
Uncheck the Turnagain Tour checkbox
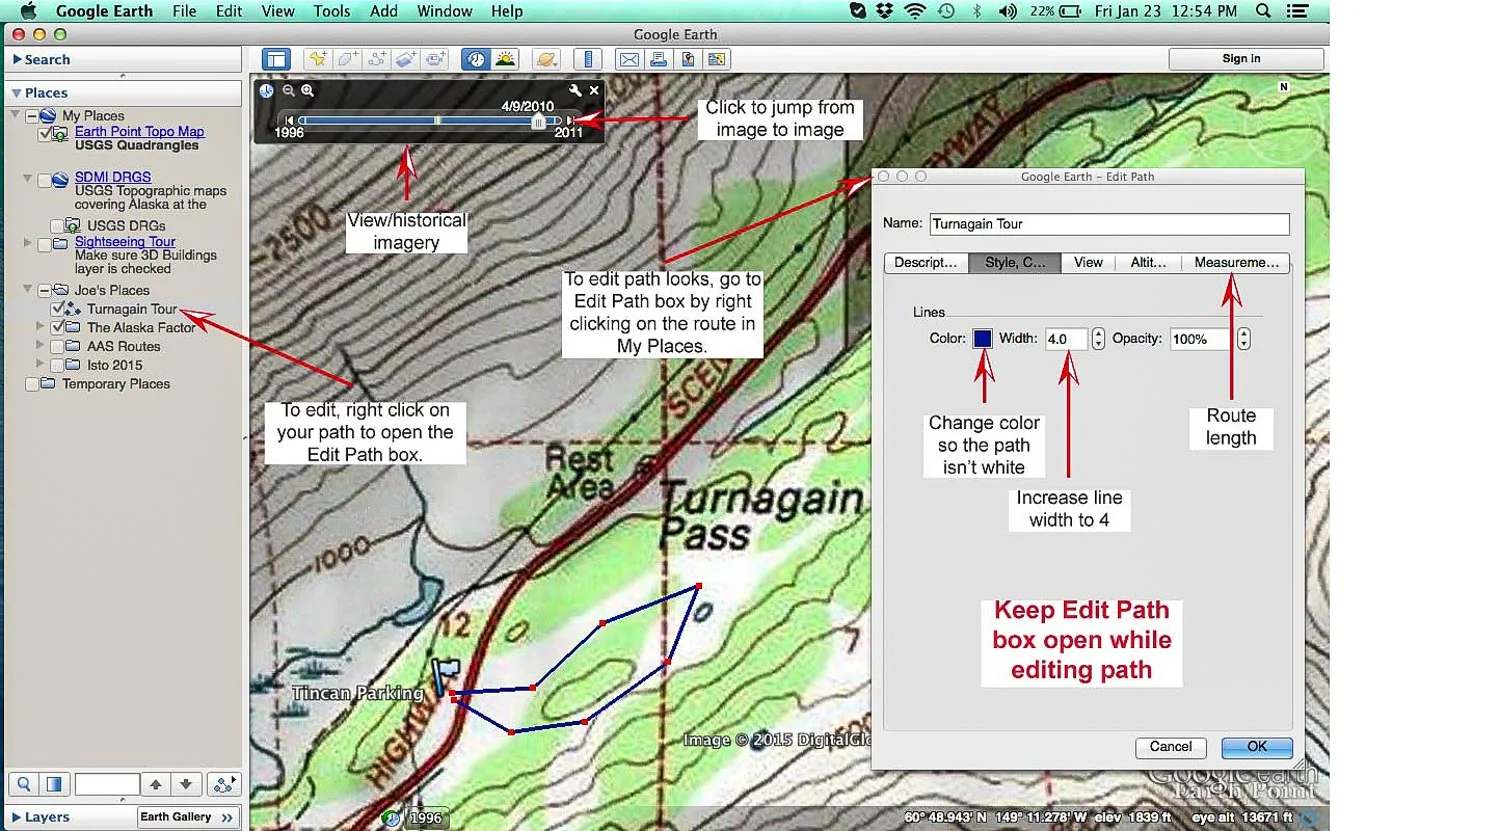[57, 309]
